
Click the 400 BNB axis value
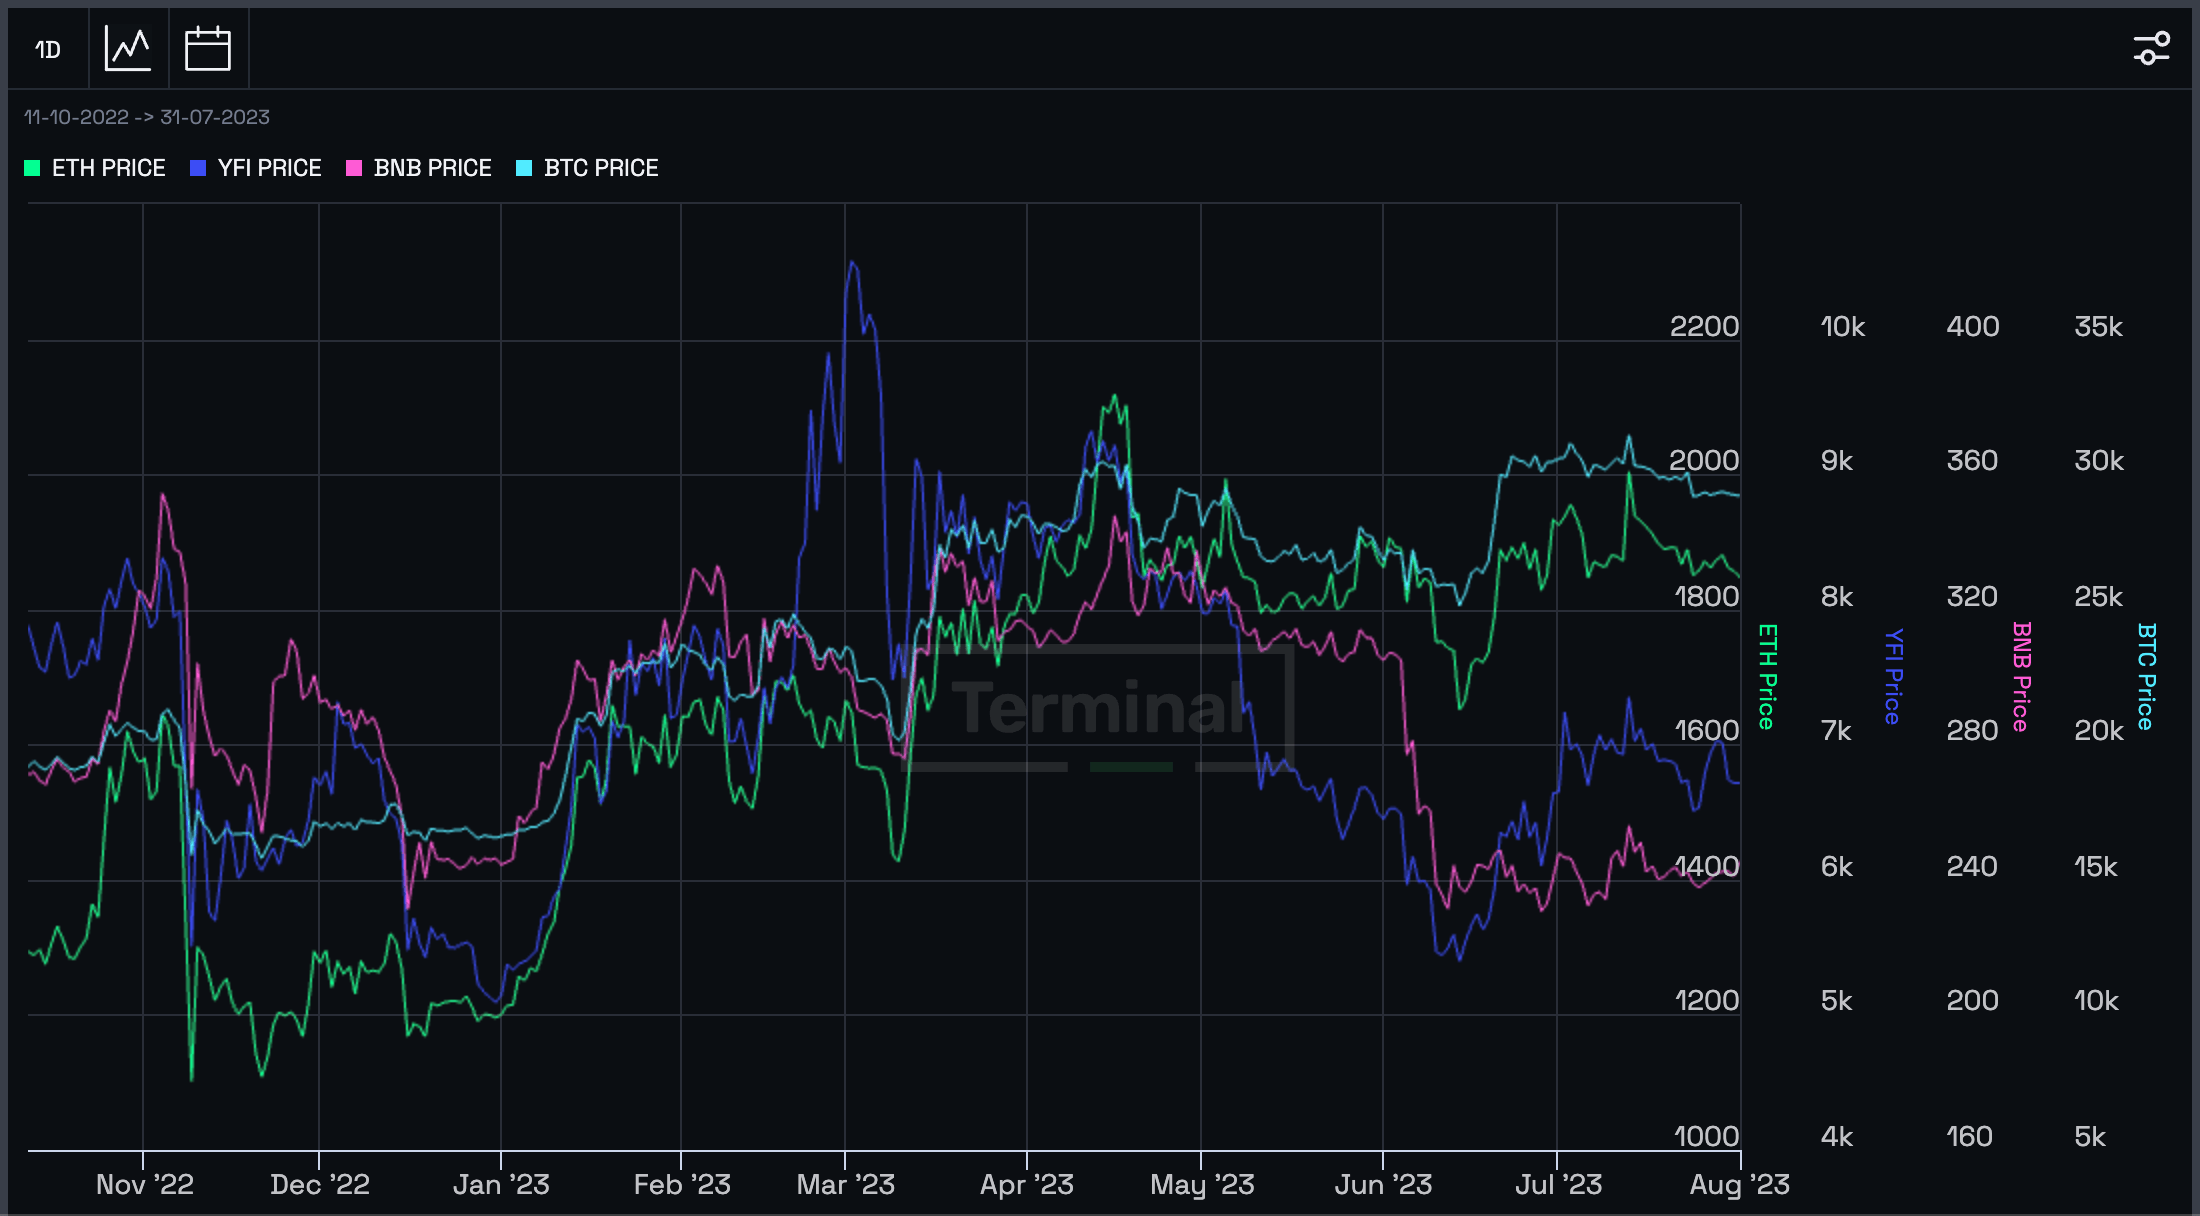[x=1973, y=327]
